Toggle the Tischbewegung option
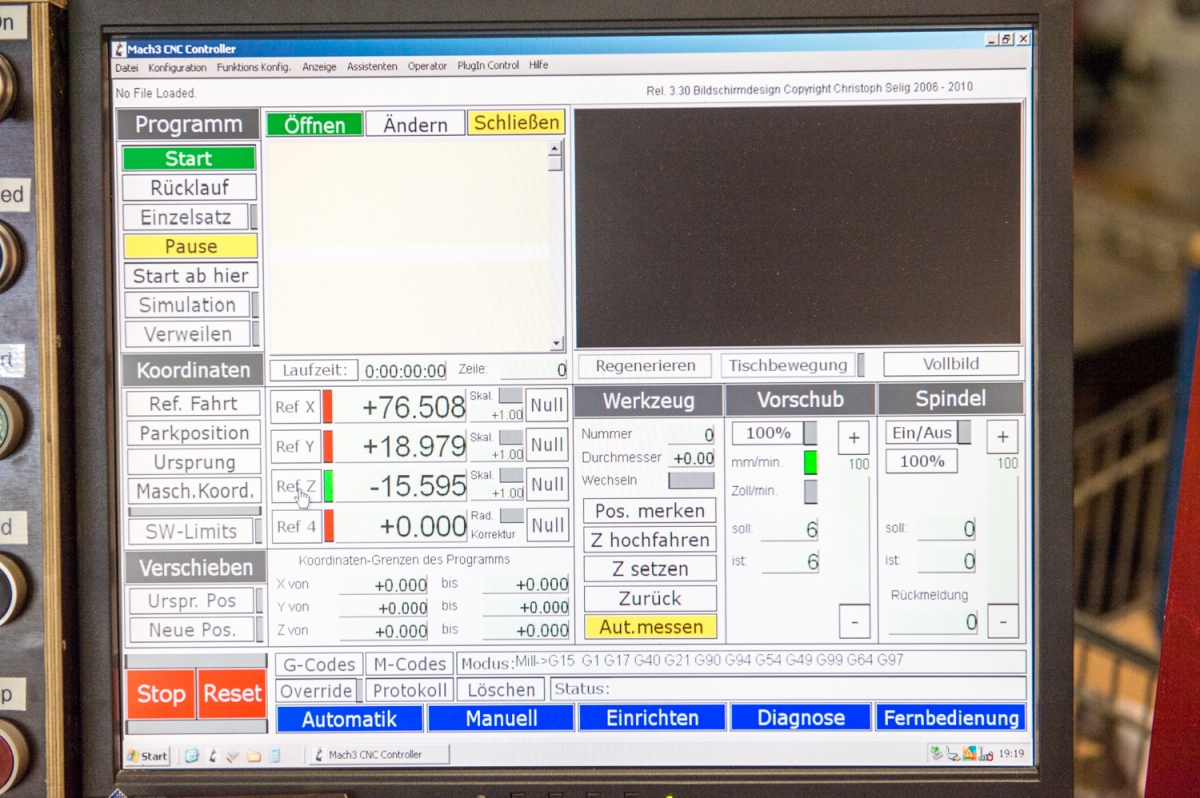Screen dimensions: 1200x798 (x=788, y=365)
